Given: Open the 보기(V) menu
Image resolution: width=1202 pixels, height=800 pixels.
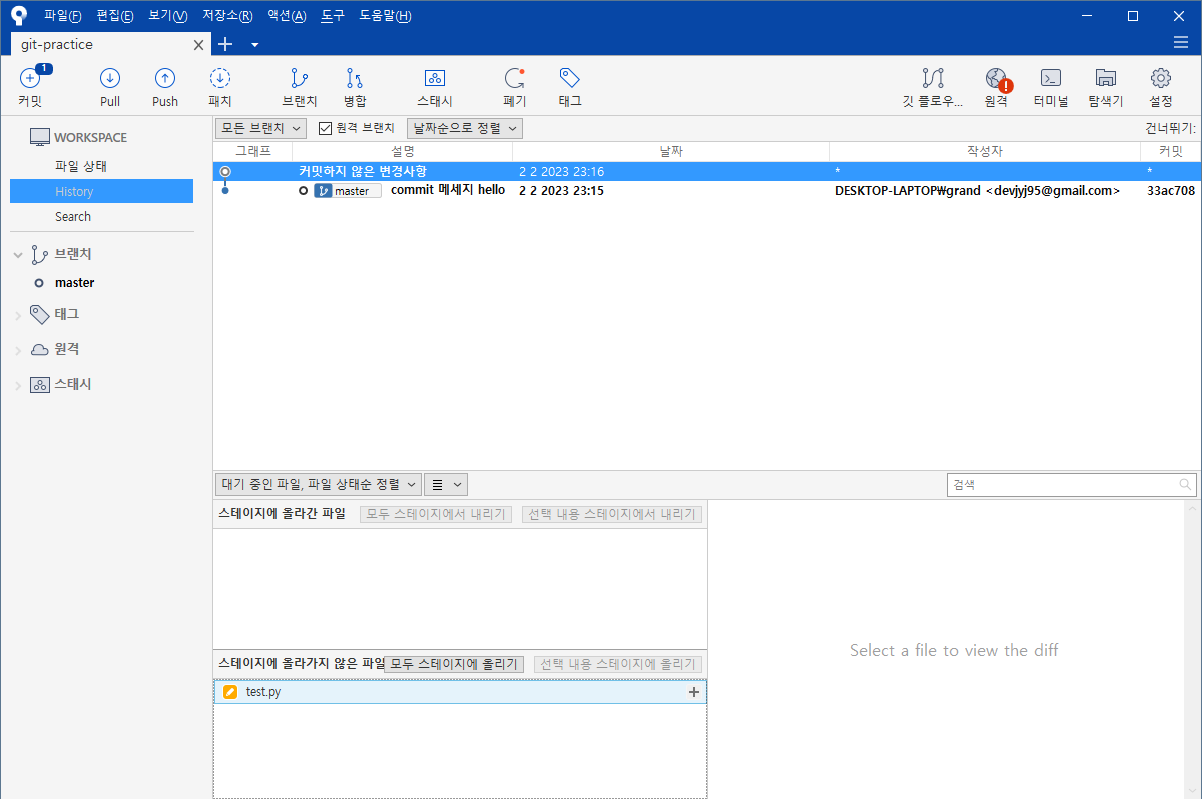Looking at the screenshot, I should [167, 16].
